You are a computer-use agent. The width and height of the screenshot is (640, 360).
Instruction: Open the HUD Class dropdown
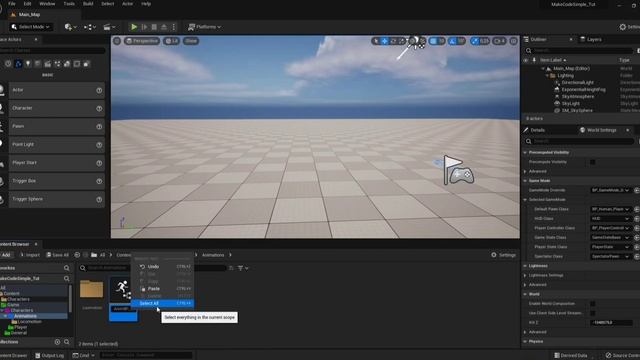pyautogui.click(x=611, y=218)
